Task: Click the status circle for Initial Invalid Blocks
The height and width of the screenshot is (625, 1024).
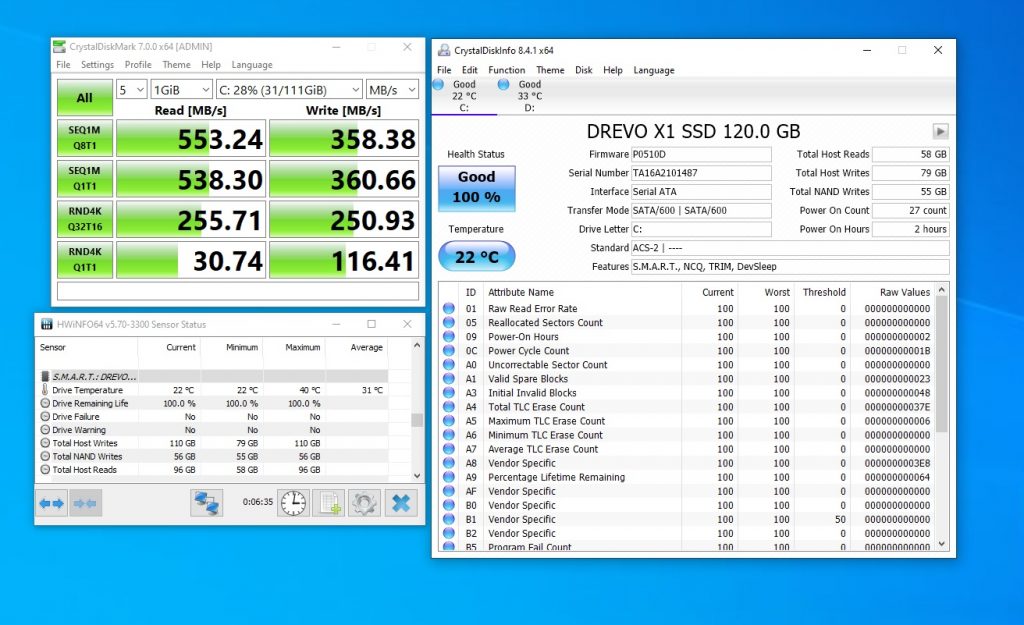Action: [x=449, y=393]
